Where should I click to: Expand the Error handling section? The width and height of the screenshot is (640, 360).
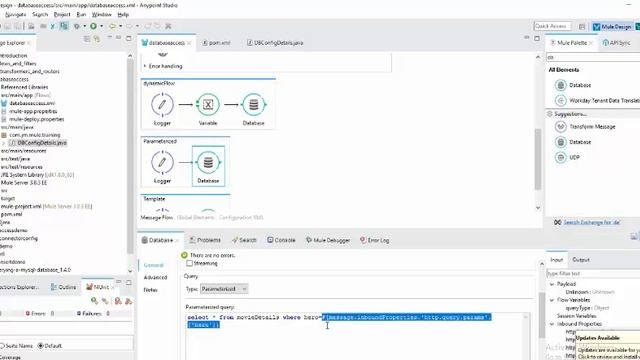pyautogui.click(x=144, y=66)
